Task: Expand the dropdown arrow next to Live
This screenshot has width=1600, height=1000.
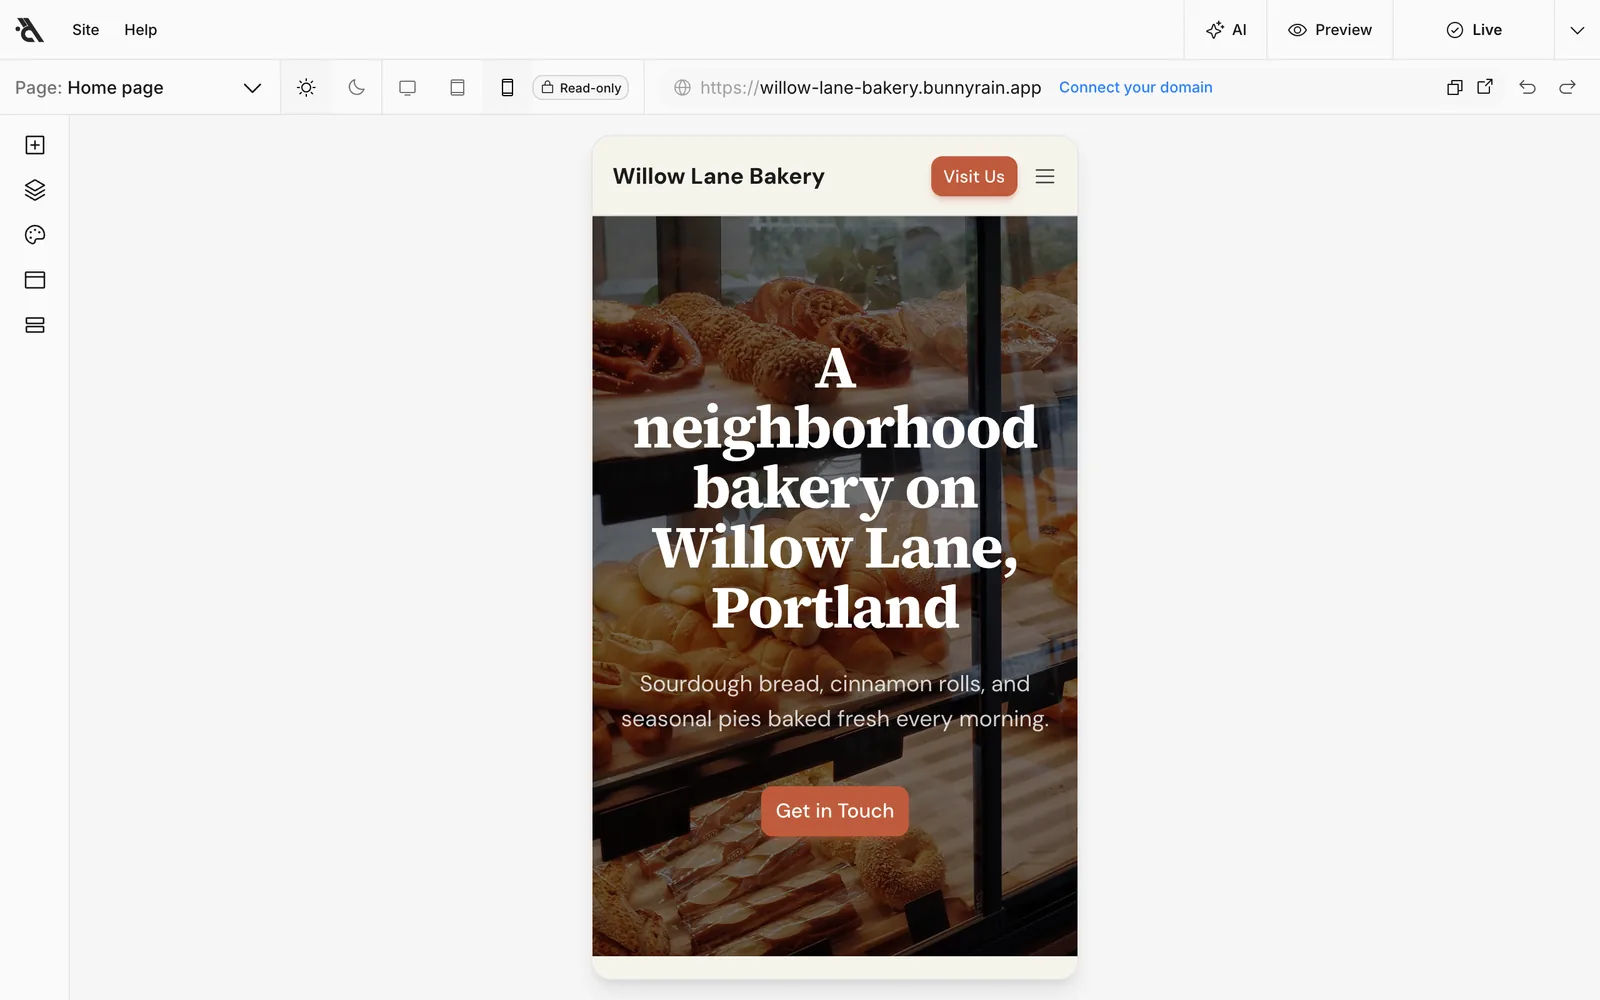Action: 1577,30
